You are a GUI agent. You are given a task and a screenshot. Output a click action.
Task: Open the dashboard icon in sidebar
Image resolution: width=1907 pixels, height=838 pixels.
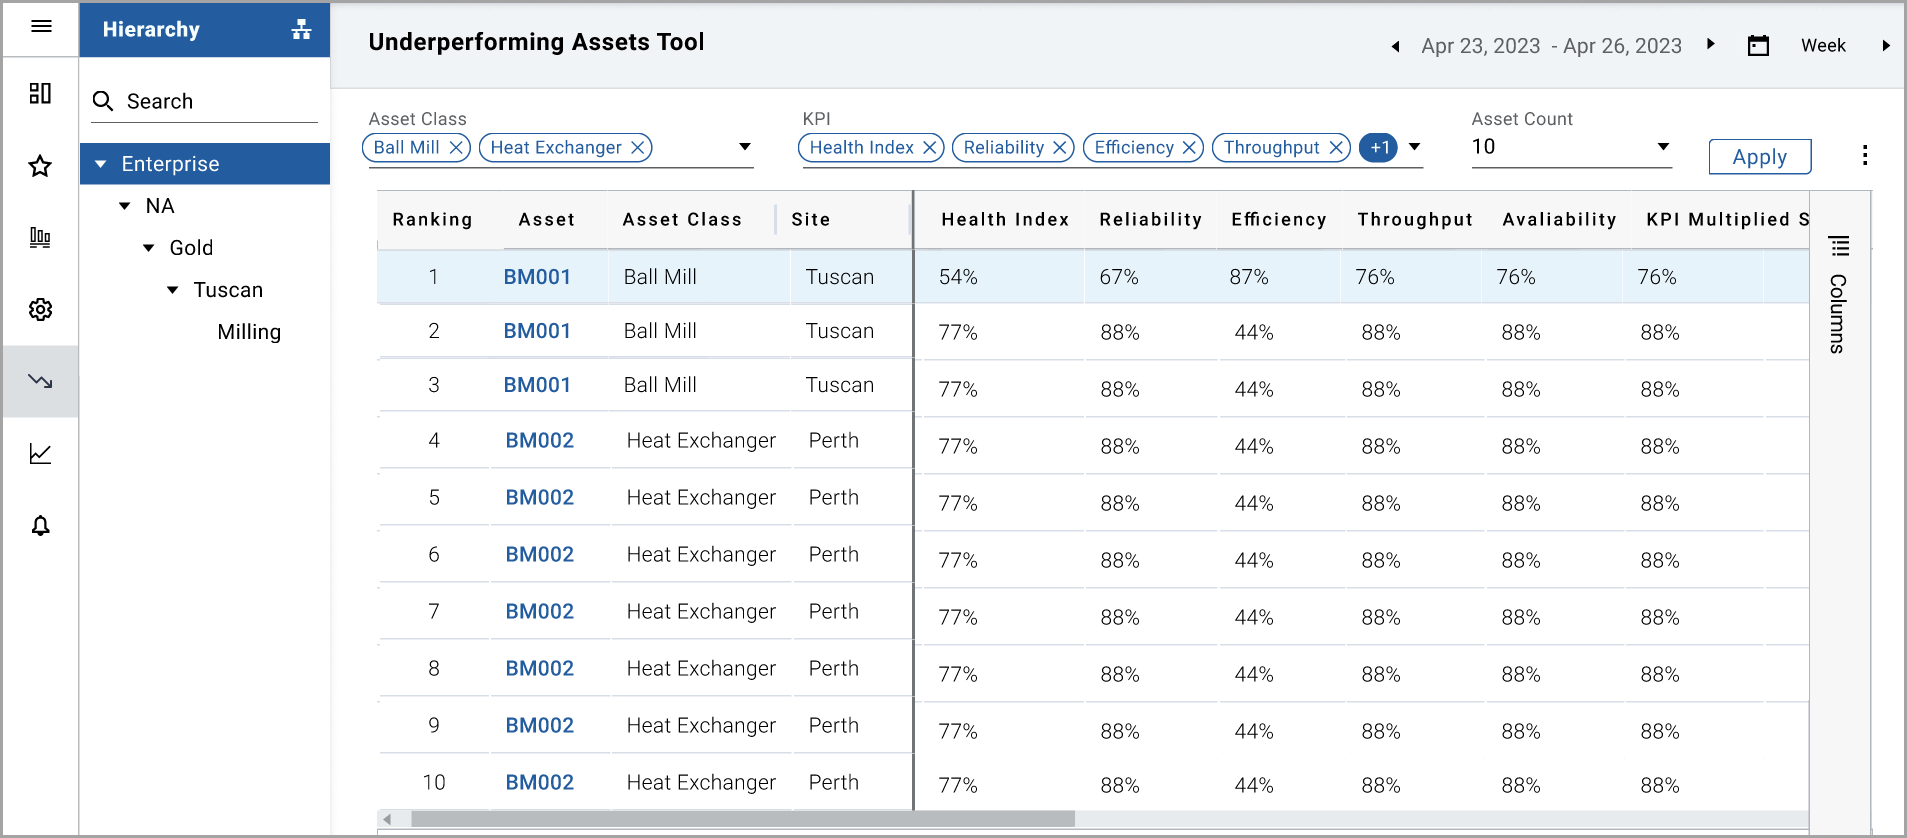[x=40, y=94]
